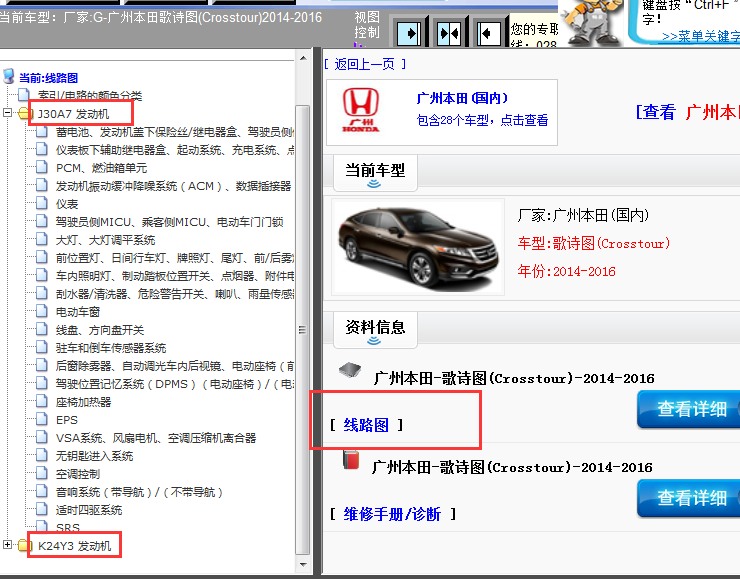Select the 当前车型 tab
The height and width of the screenshot is (579, 740).
375,172
